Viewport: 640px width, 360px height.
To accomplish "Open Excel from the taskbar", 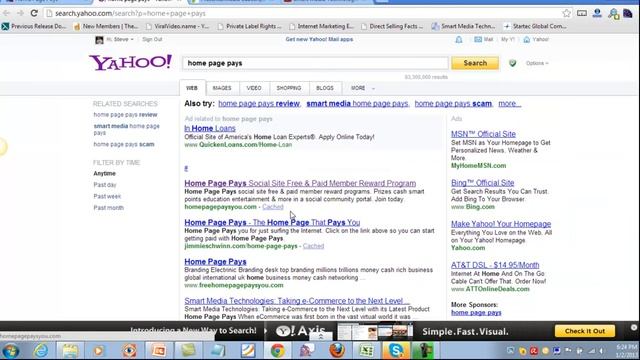I will pos(366,351).
